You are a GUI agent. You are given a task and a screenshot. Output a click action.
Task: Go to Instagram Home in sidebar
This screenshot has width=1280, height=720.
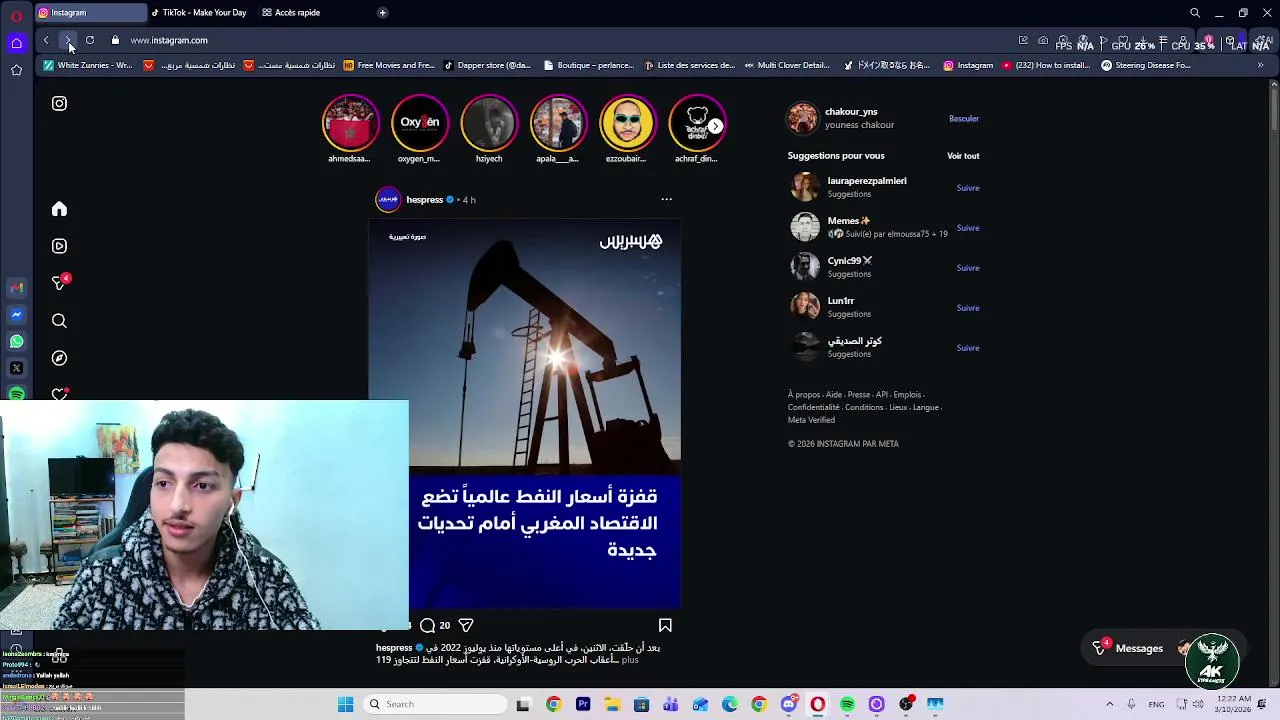[x=59, y=209]
